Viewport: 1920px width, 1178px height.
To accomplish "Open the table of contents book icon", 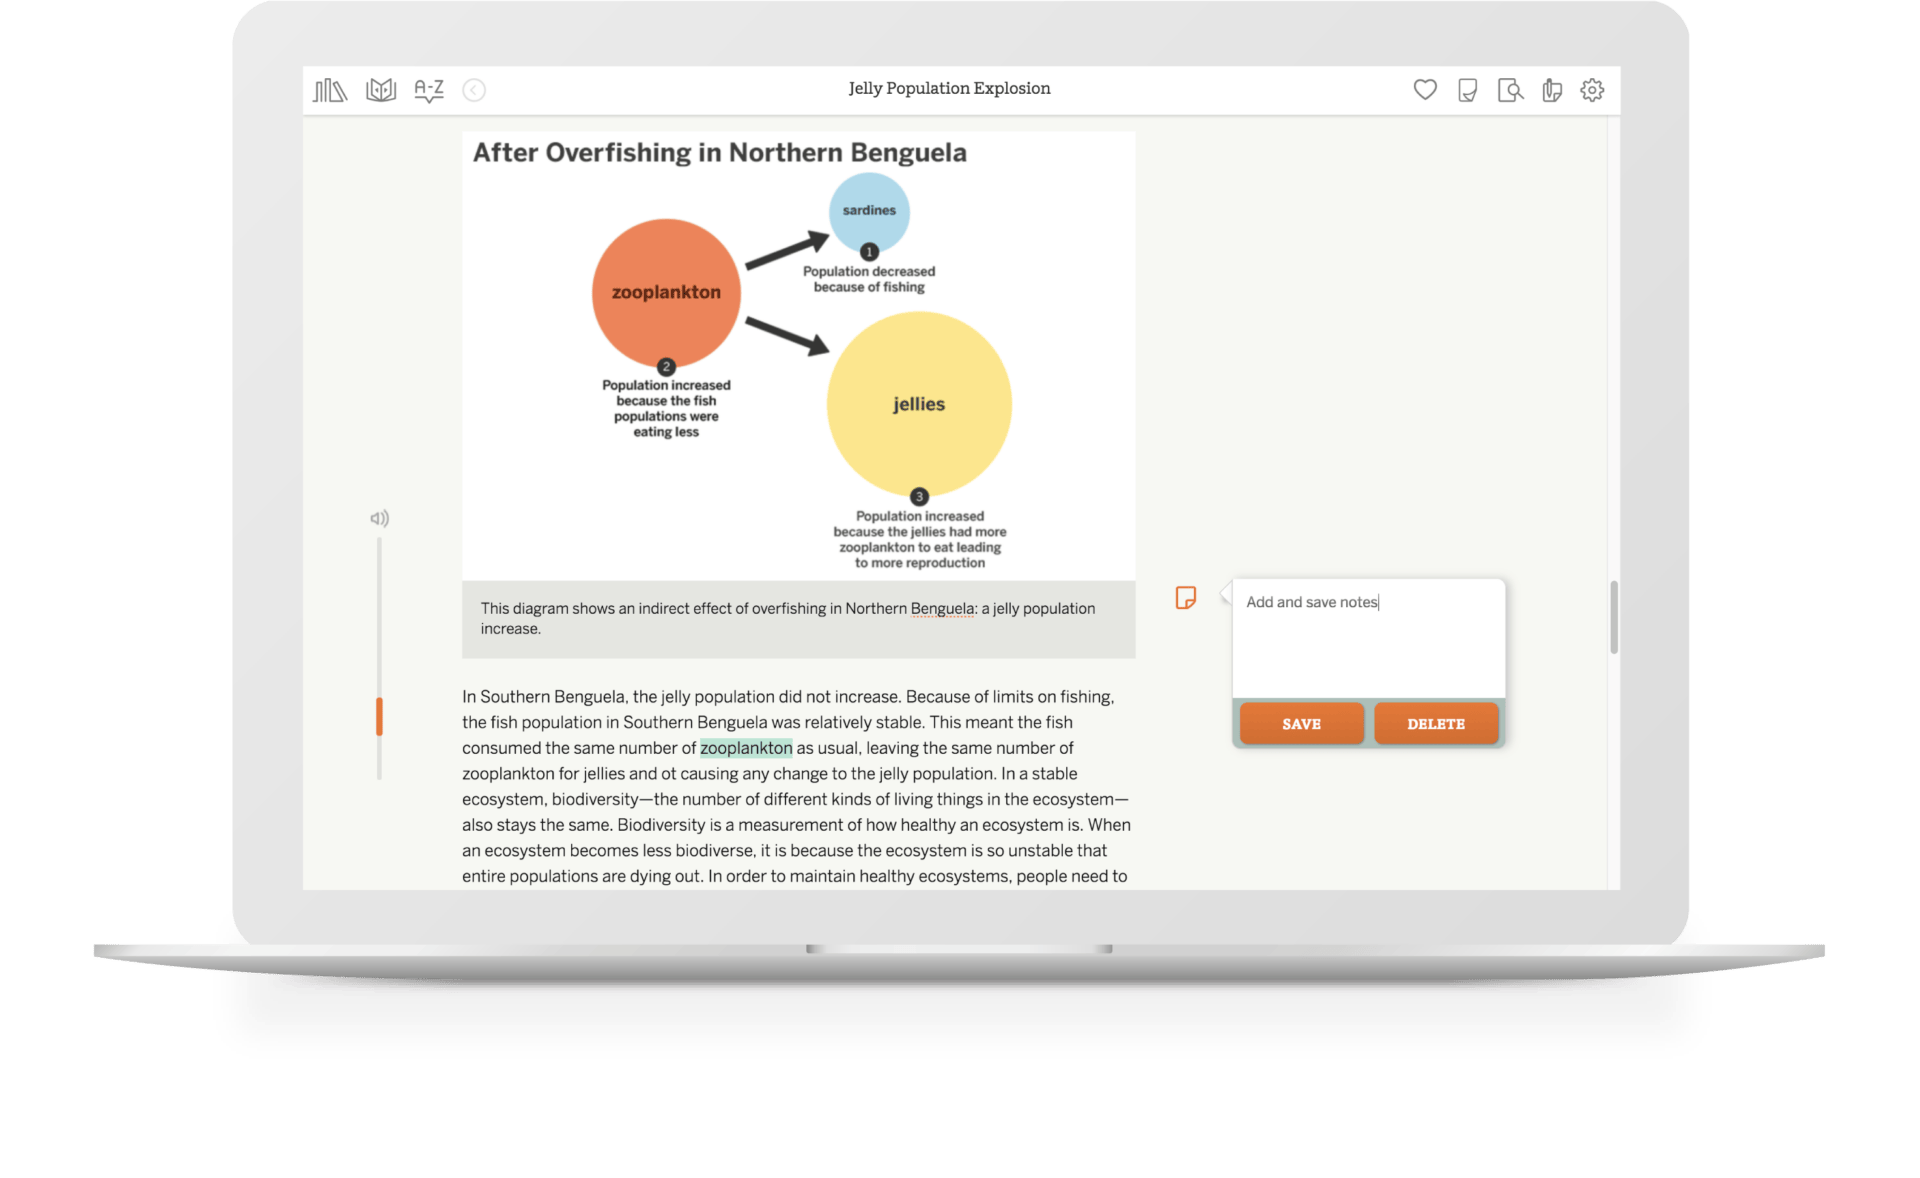I will tap(381, 90).
